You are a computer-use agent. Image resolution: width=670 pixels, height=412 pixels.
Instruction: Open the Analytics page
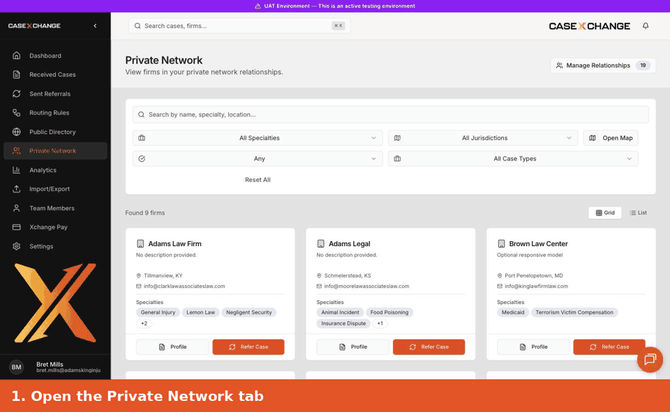click(55, 170)
